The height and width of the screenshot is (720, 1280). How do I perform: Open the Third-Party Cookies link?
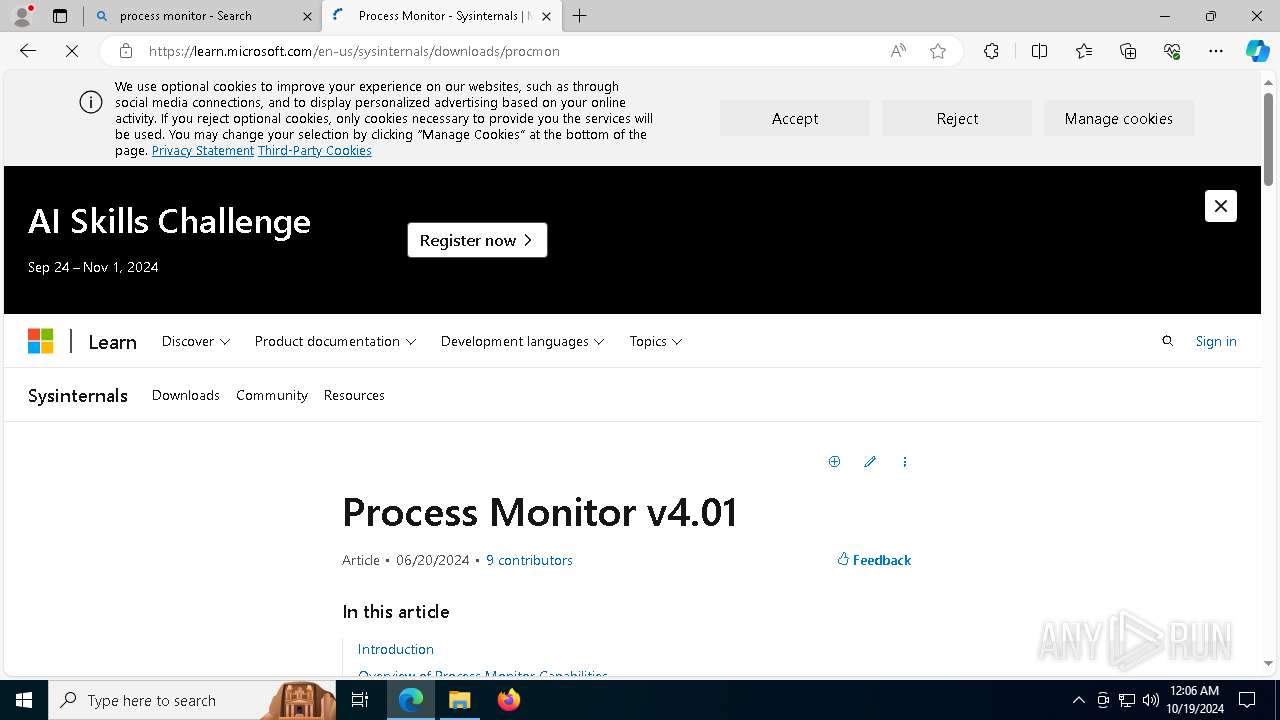[x=315, y=151]
